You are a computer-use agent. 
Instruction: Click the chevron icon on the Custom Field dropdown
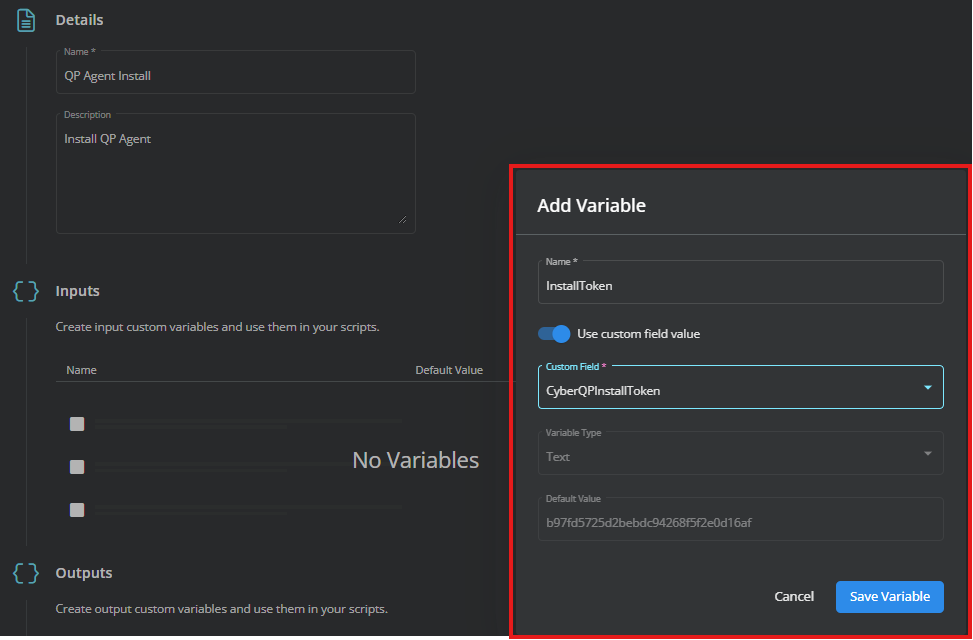(930, 386)
